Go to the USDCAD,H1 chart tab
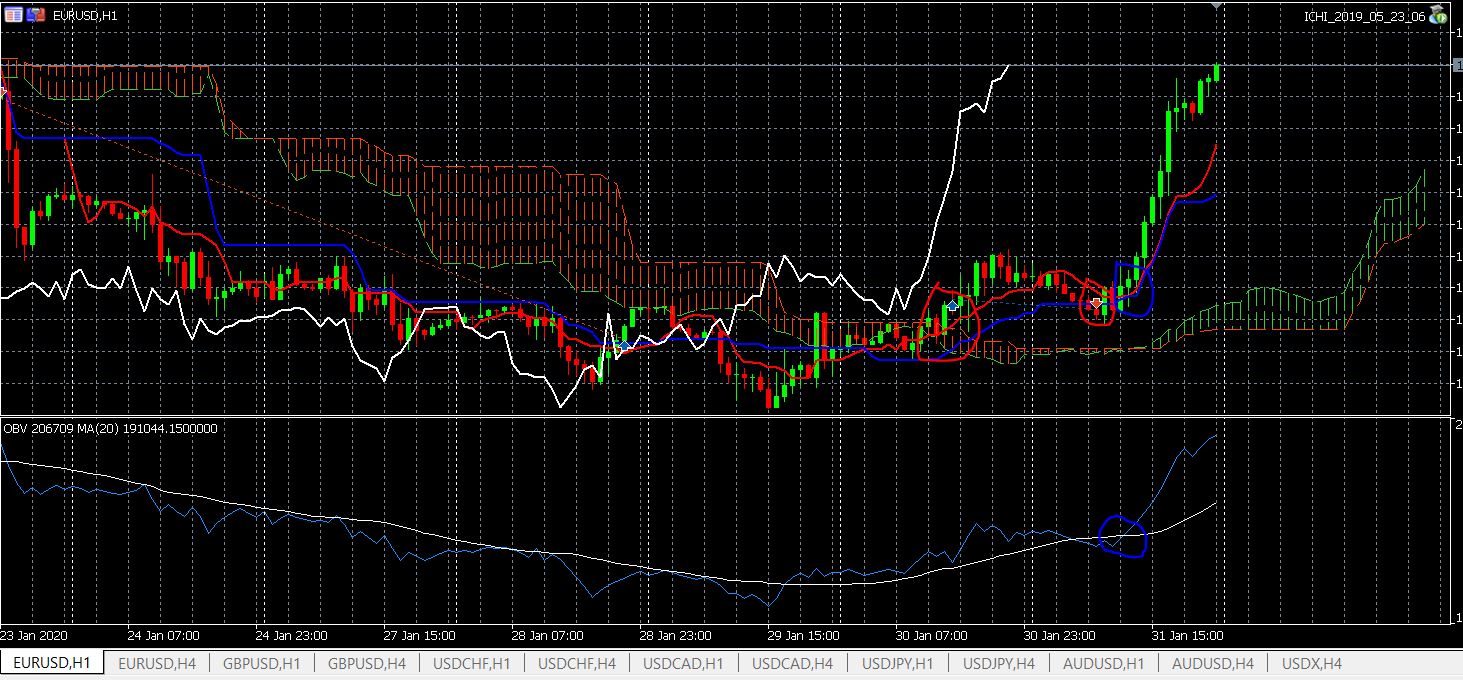Viewport: 1463px width, 680px height. coord(683,663)
